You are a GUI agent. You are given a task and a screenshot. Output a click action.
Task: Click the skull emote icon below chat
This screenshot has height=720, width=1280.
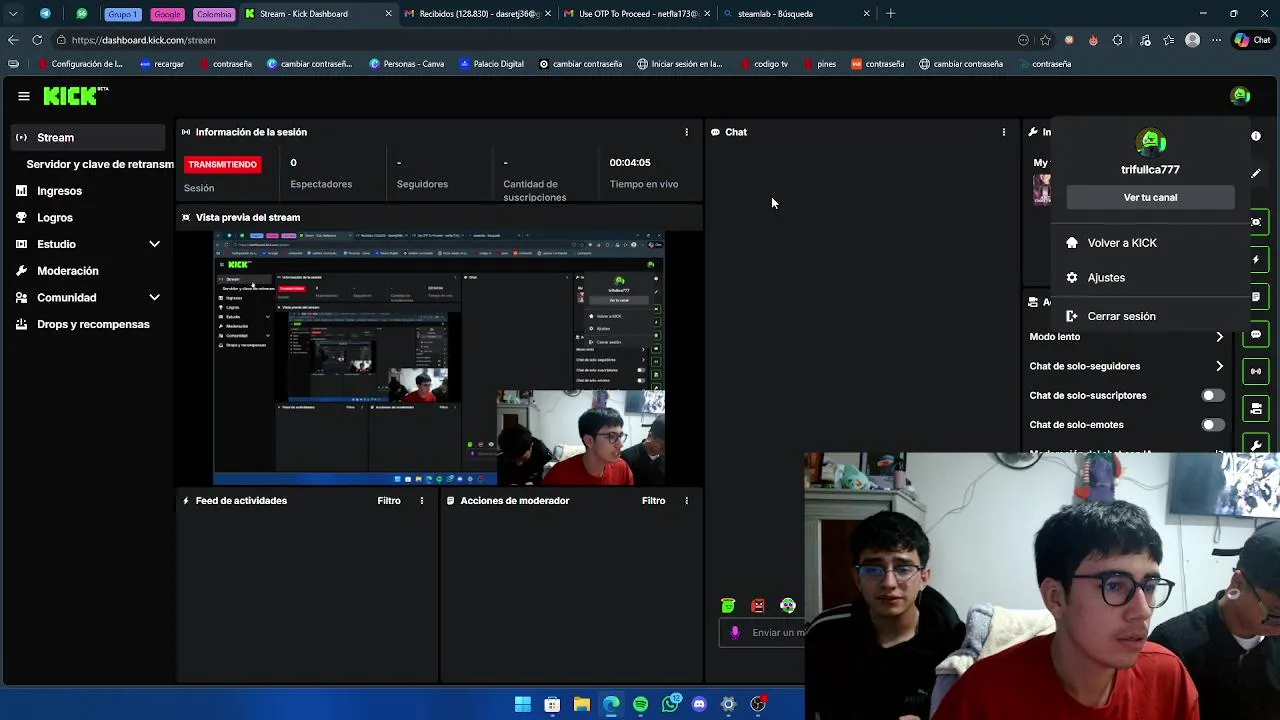(x=788, y=605)
